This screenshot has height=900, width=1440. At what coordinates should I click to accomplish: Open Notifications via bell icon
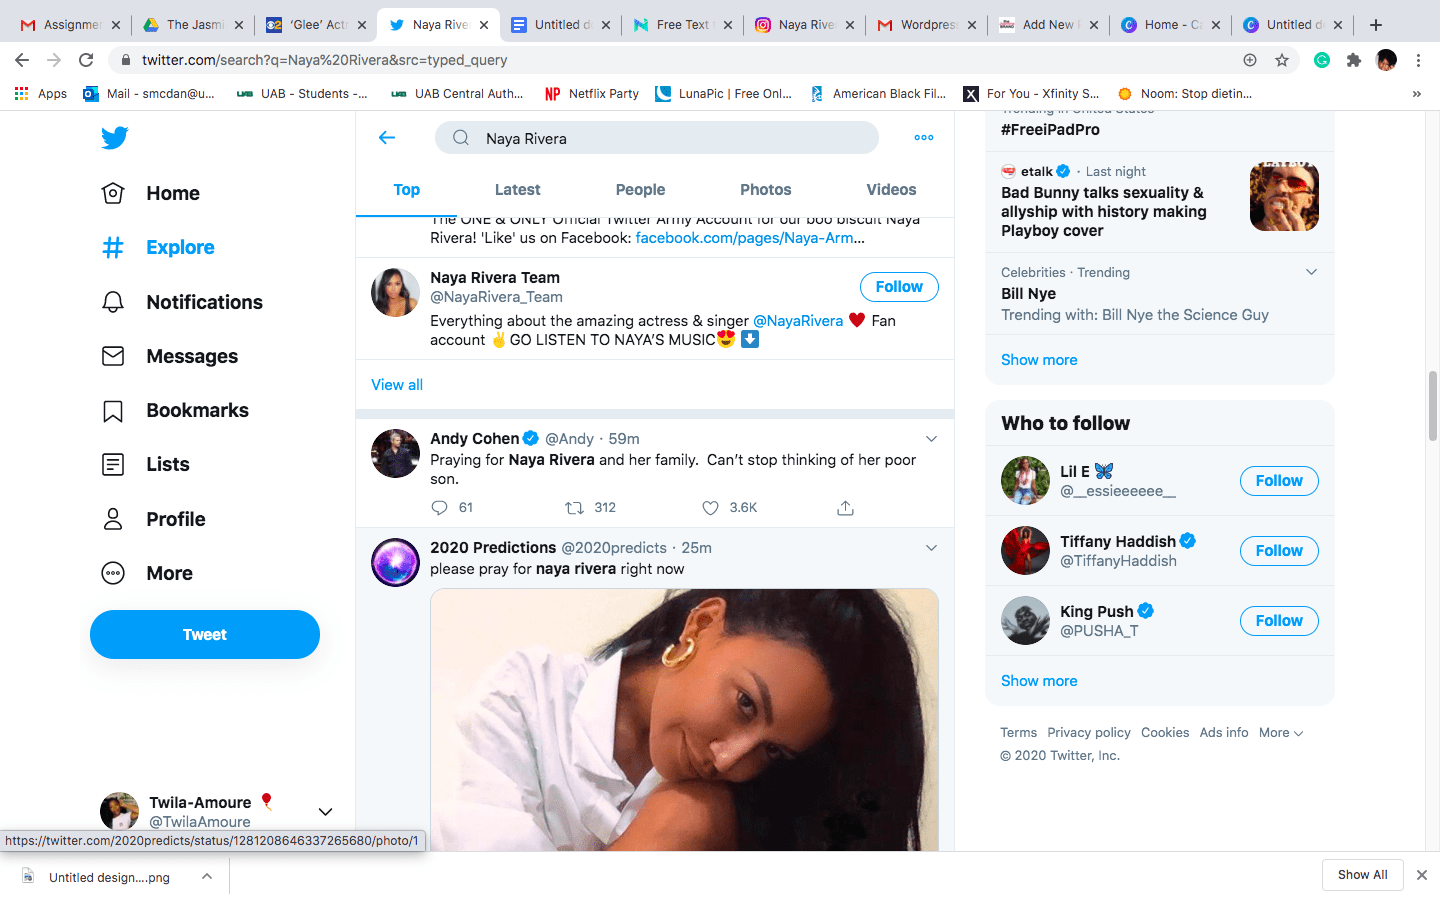pos(113,302)
